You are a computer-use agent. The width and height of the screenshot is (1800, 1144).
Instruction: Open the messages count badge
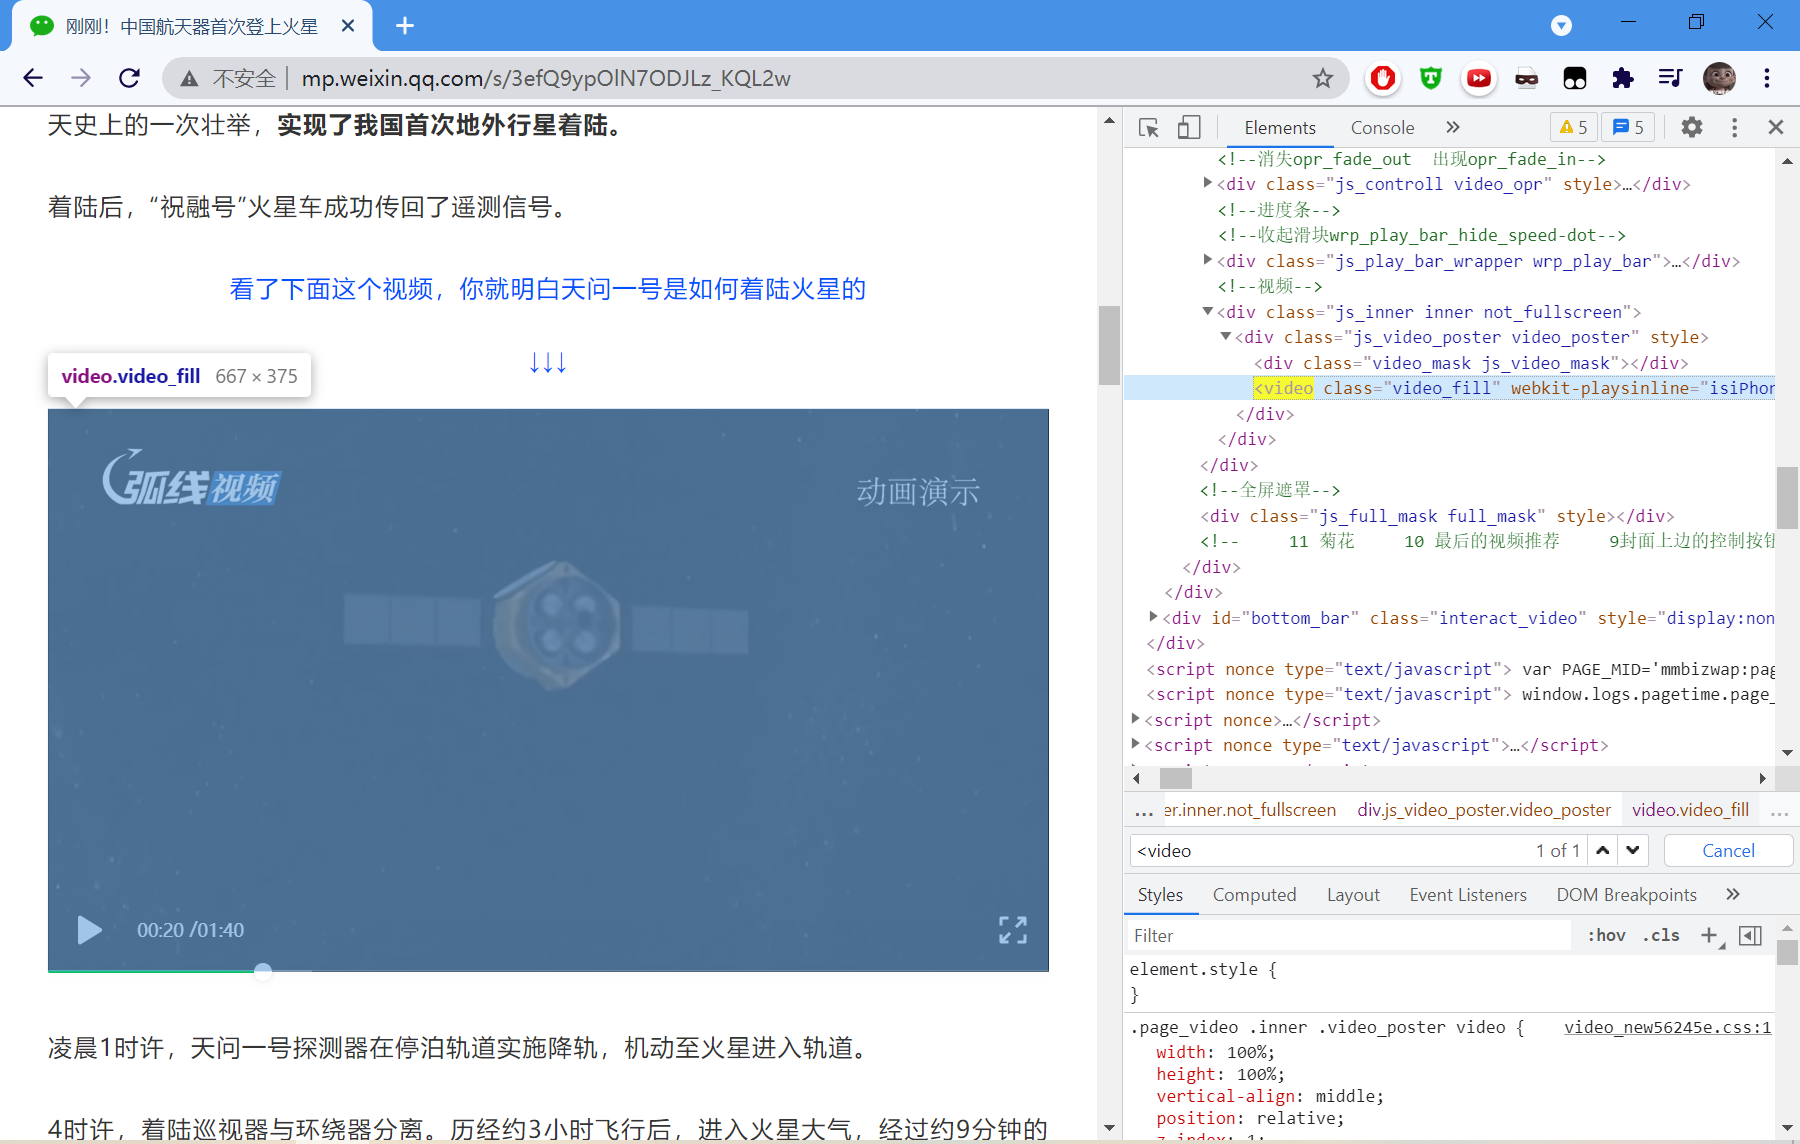pos(1628,127)
